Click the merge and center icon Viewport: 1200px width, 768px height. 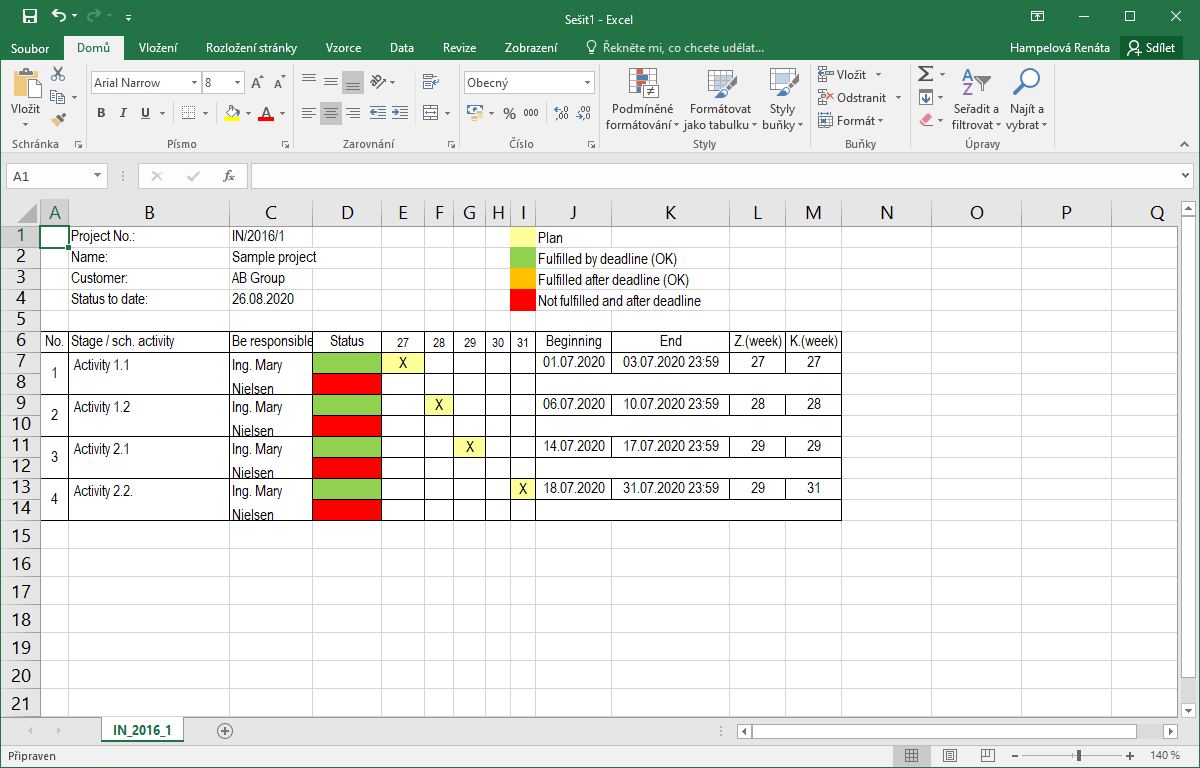pos(430,113)
